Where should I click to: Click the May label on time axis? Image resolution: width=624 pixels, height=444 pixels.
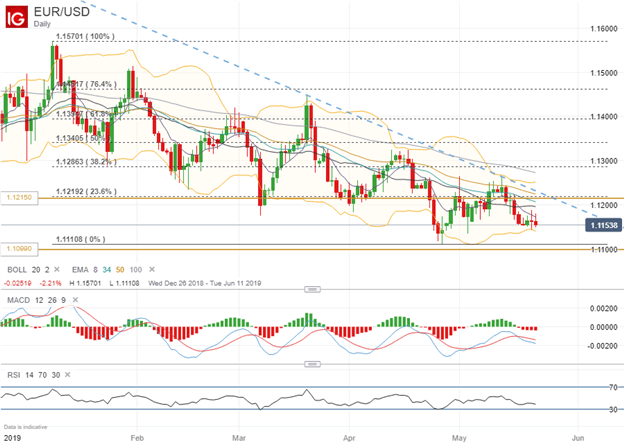click(x=459, y=438)
